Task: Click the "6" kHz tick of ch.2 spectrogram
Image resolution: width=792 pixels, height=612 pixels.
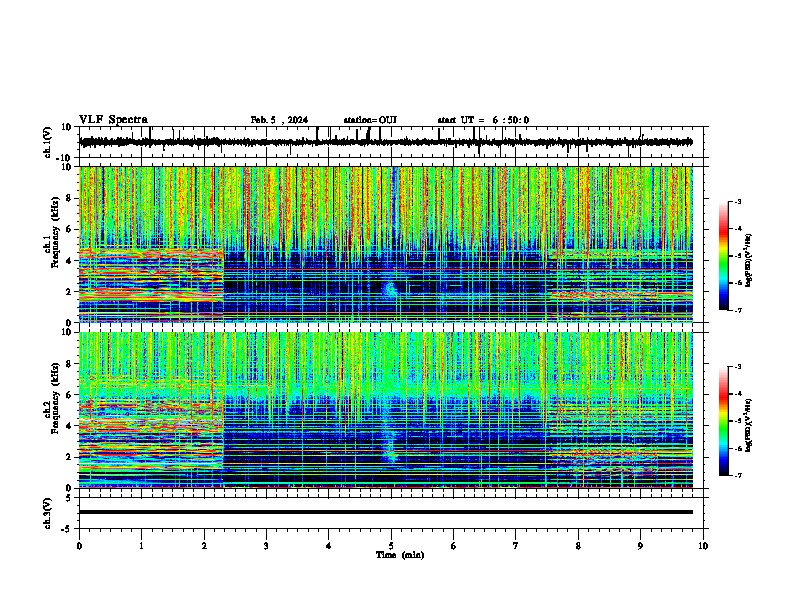Action: 69,394
